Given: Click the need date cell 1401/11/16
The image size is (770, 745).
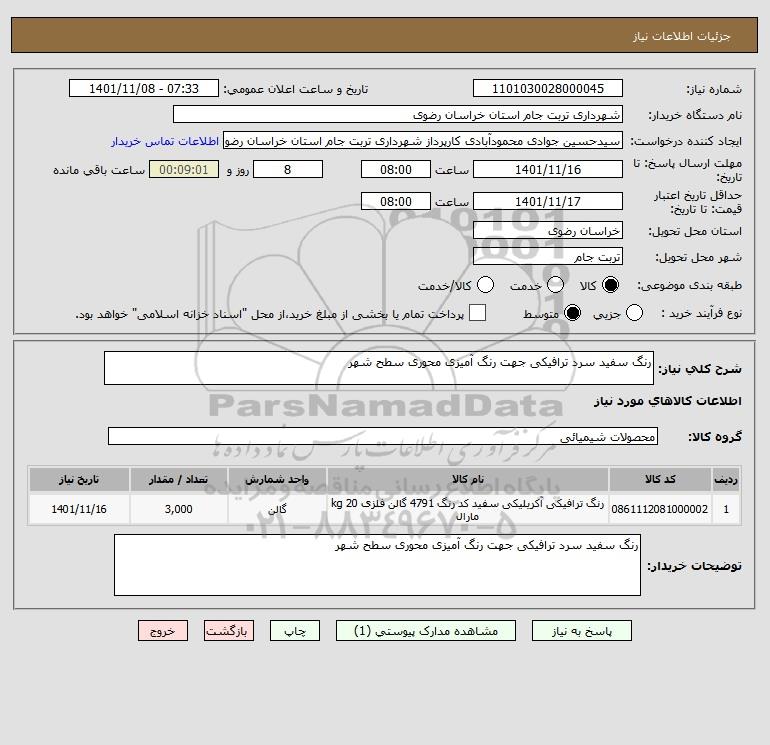Looking at the screenshot, I should [79, 509].
